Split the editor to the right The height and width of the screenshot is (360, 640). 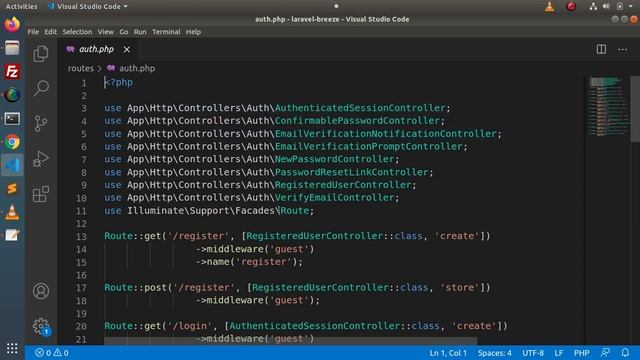[x=601, y=49]
